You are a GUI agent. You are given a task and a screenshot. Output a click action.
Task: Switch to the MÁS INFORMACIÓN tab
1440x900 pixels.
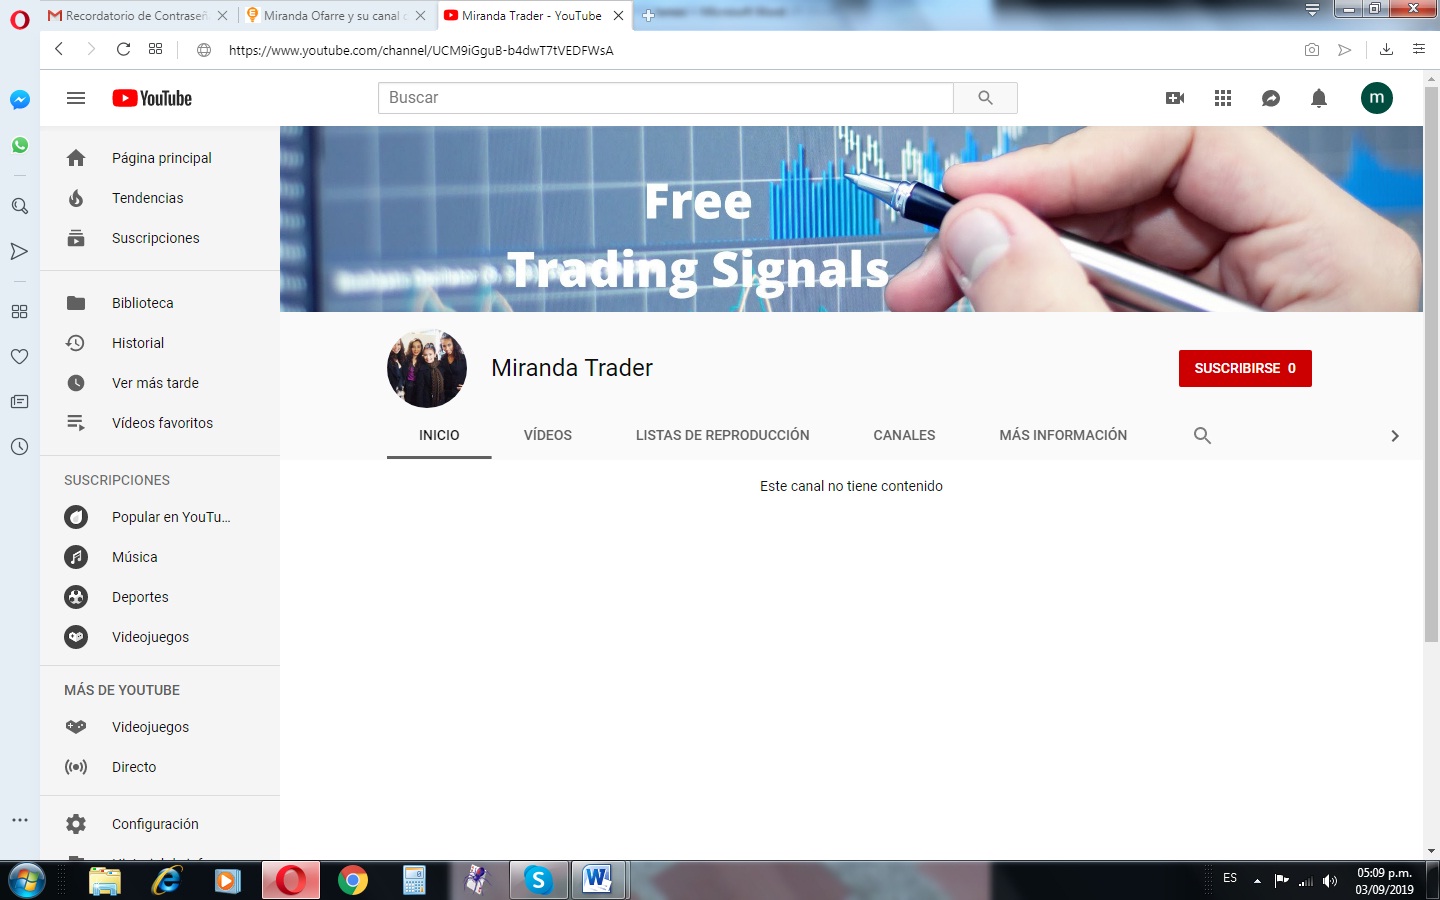(x=1063, y=435)
